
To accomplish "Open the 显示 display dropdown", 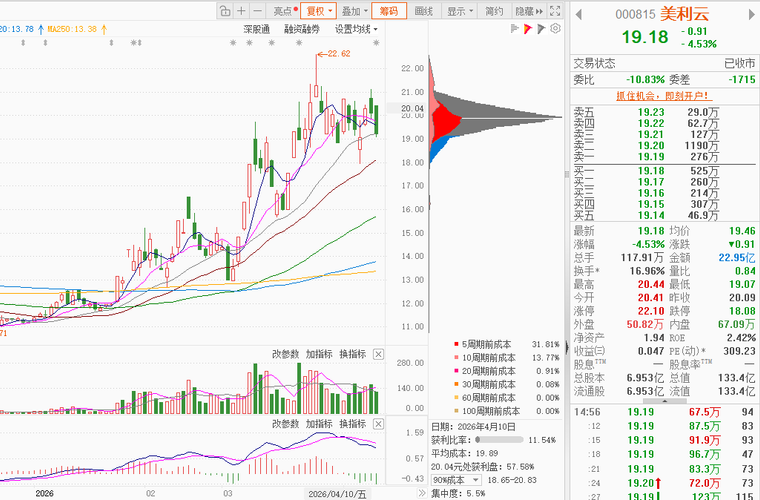I will click(459, 11).
